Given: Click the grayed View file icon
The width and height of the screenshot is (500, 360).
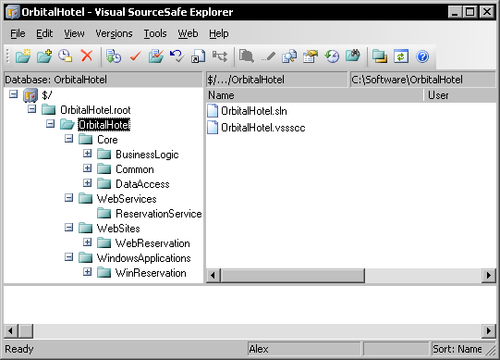Looking at the screenshot, I should [246, 56].
